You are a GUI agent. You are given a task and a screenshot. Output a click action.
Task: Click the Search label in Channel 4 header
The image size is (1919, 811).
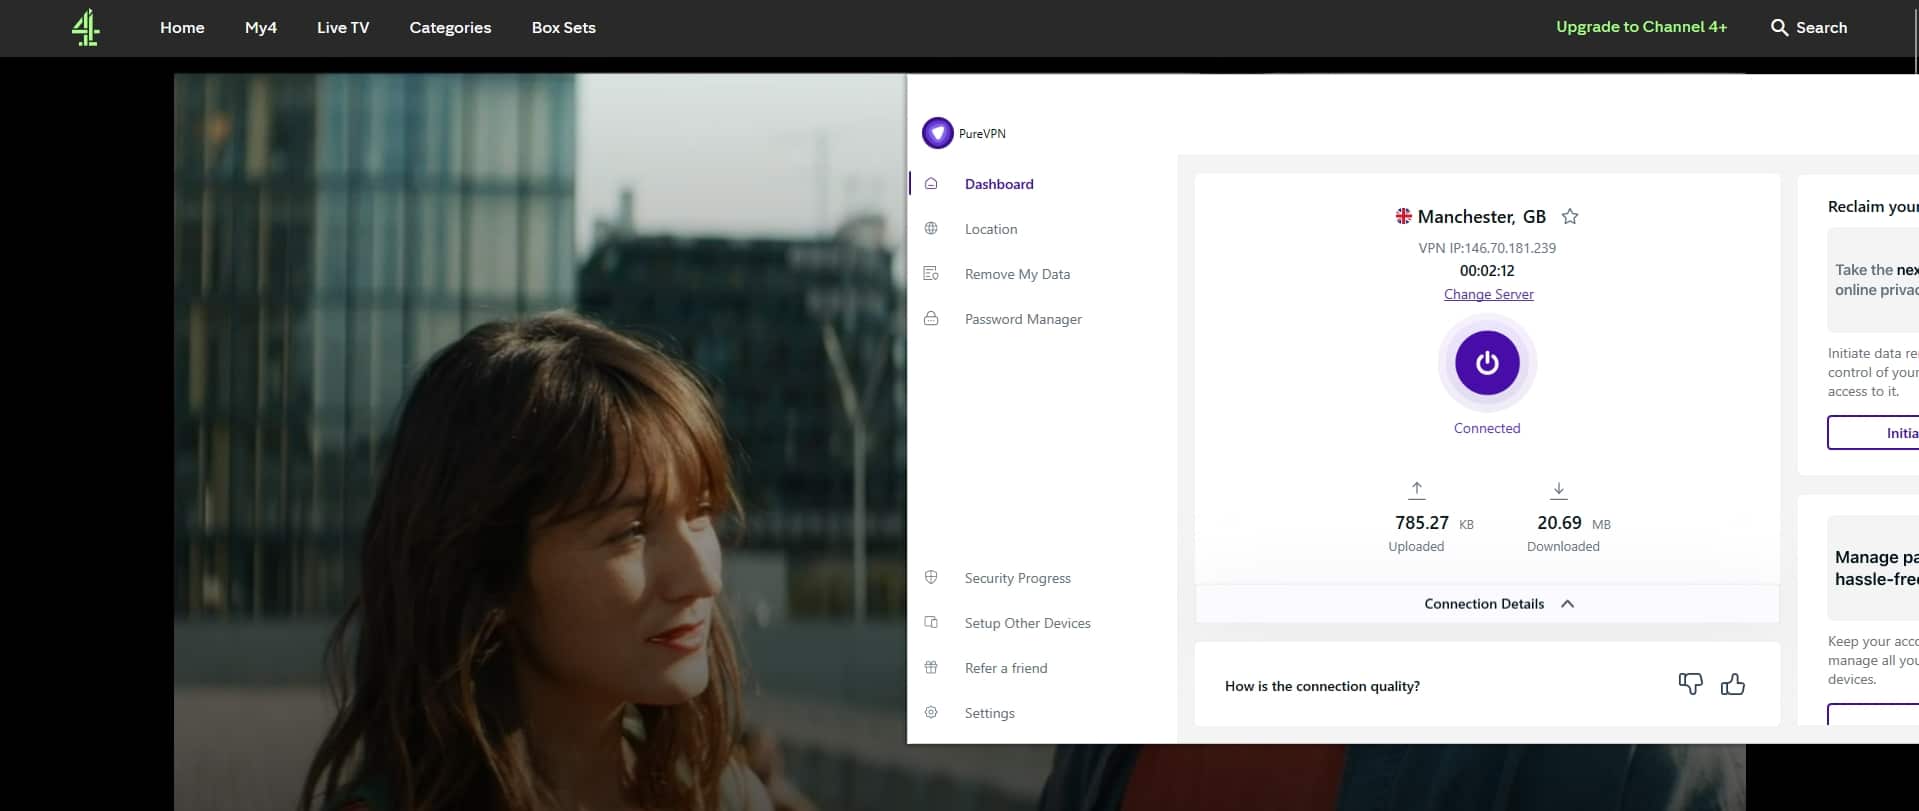1821,28
